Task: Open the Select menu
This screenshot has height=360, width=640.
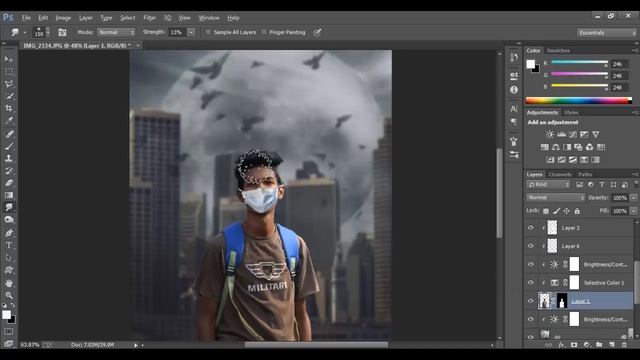Action: [x=128, y=18]
